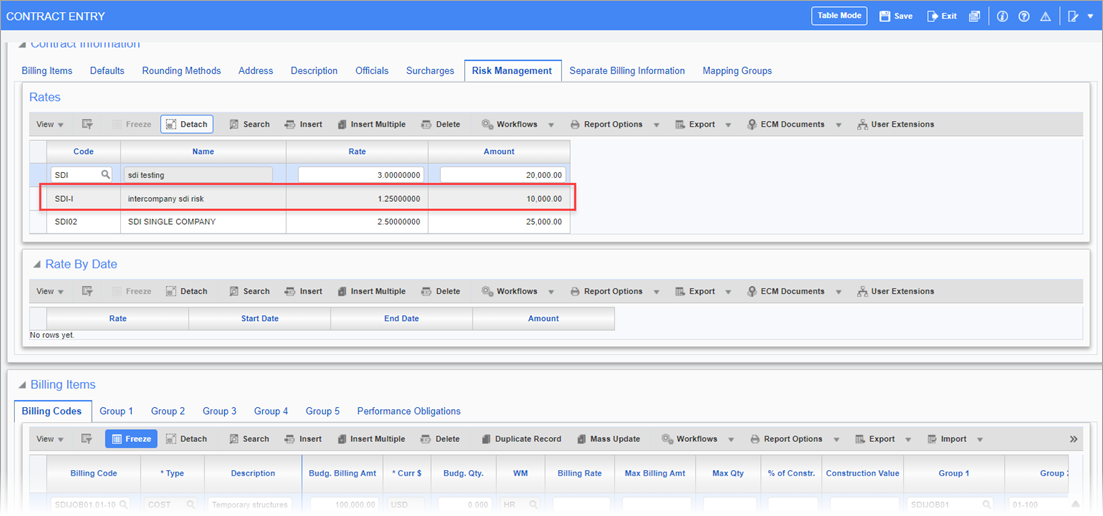Click Search in Rate By Date toolbar
Image resolution: width=1103 pixels, height=516 pixels.
249,291
